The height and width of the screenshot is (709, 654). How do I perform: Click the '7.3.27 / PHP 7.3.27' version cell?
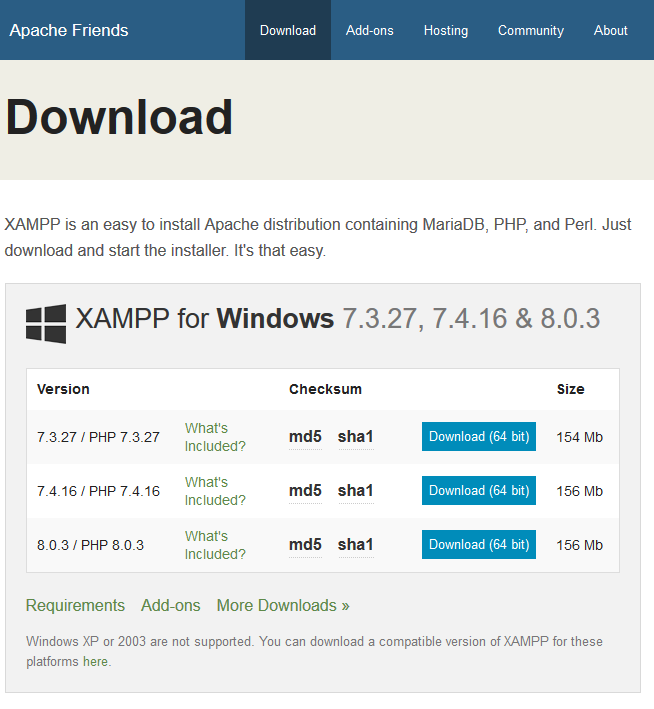(98, 437)
